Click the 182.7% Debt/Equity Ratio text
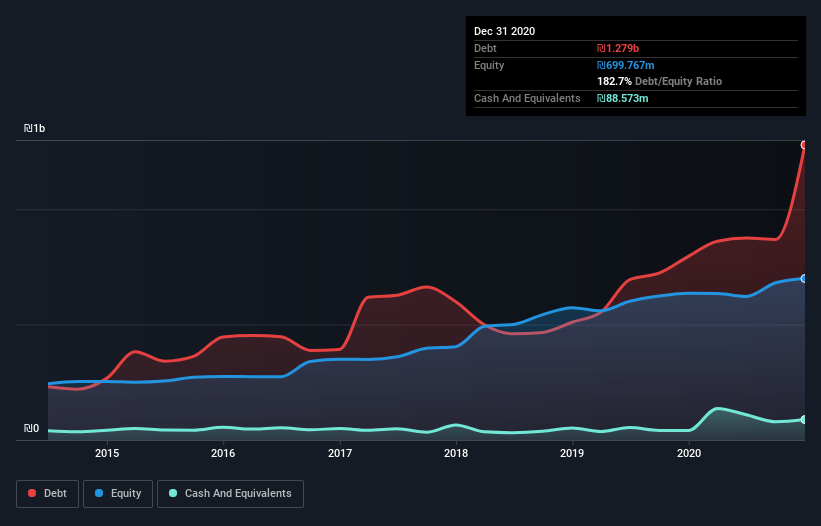 659,81
